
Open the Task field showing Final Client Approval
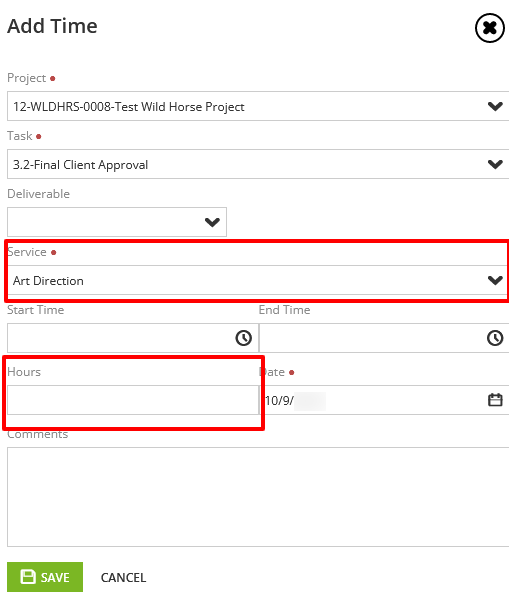pyautogui.click(x=258, y=164)
